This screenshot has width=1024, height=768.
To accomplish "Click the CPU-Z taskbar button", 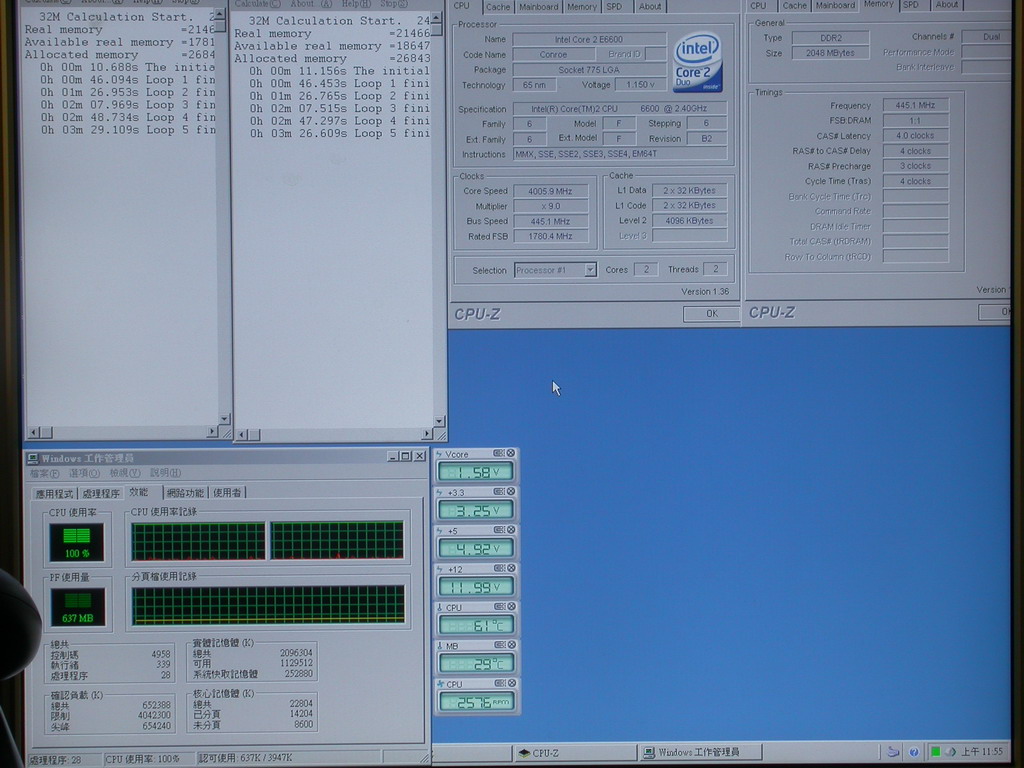I will coord(573,752).
